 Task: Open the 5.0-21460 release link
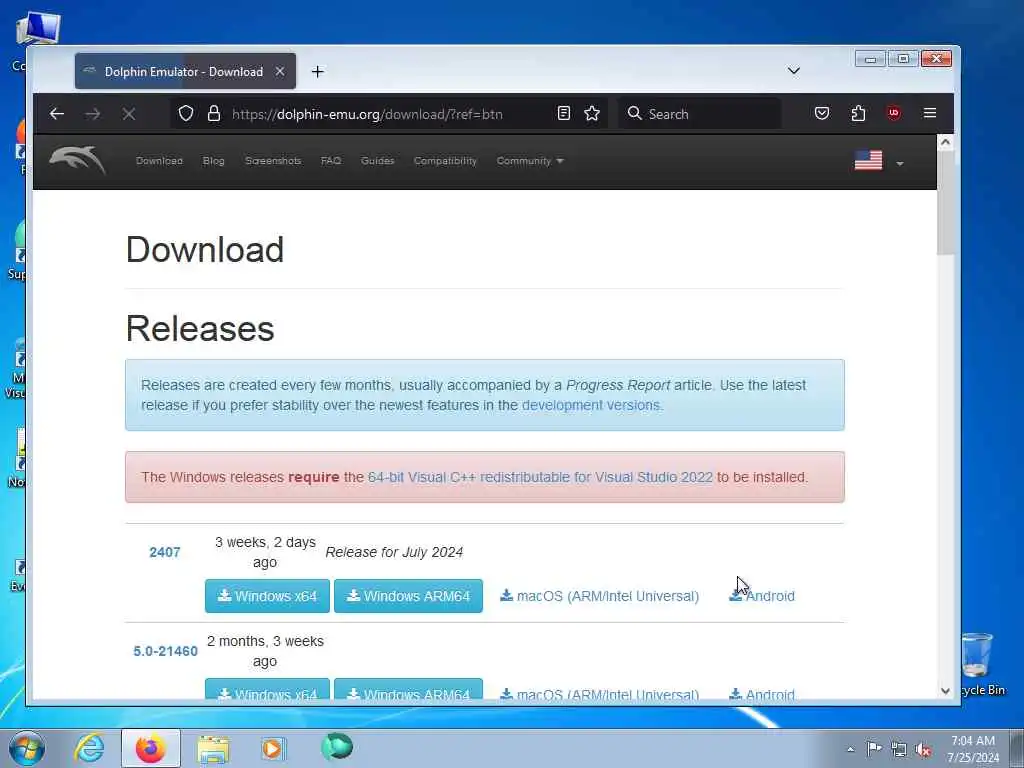(x=165, y=651)
